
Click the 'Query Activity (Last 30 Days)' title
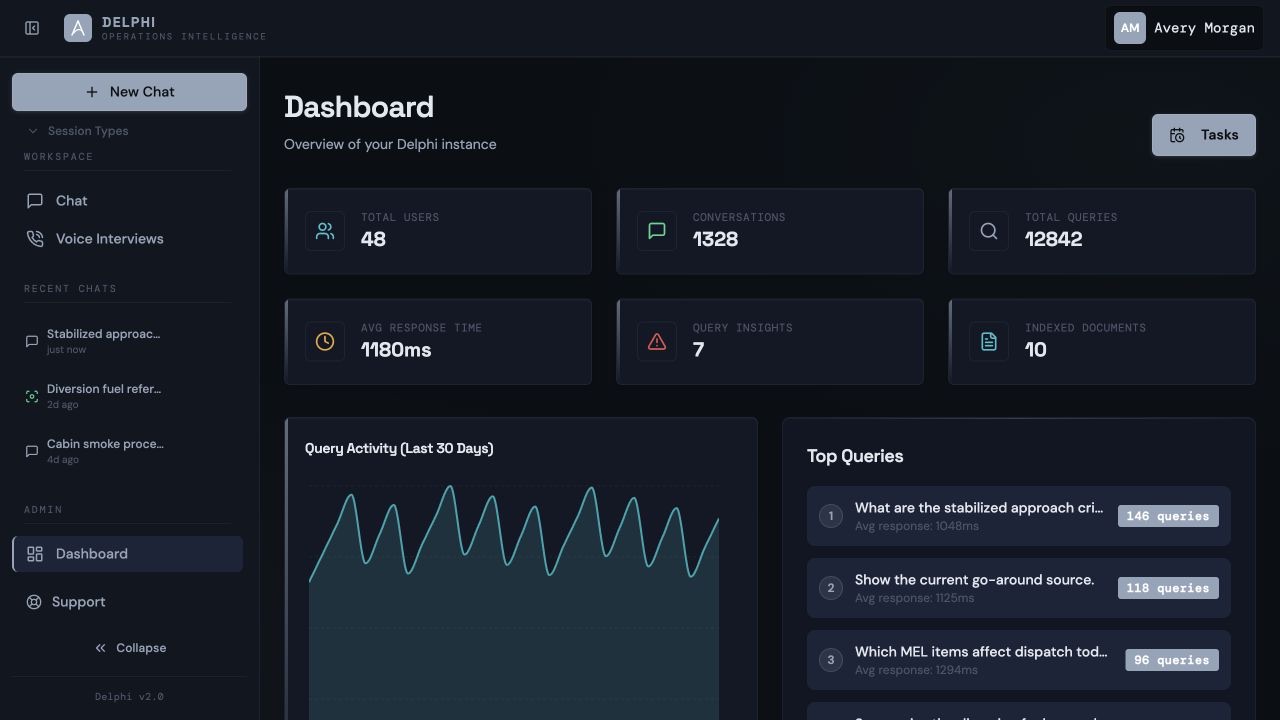coord(399,448)
